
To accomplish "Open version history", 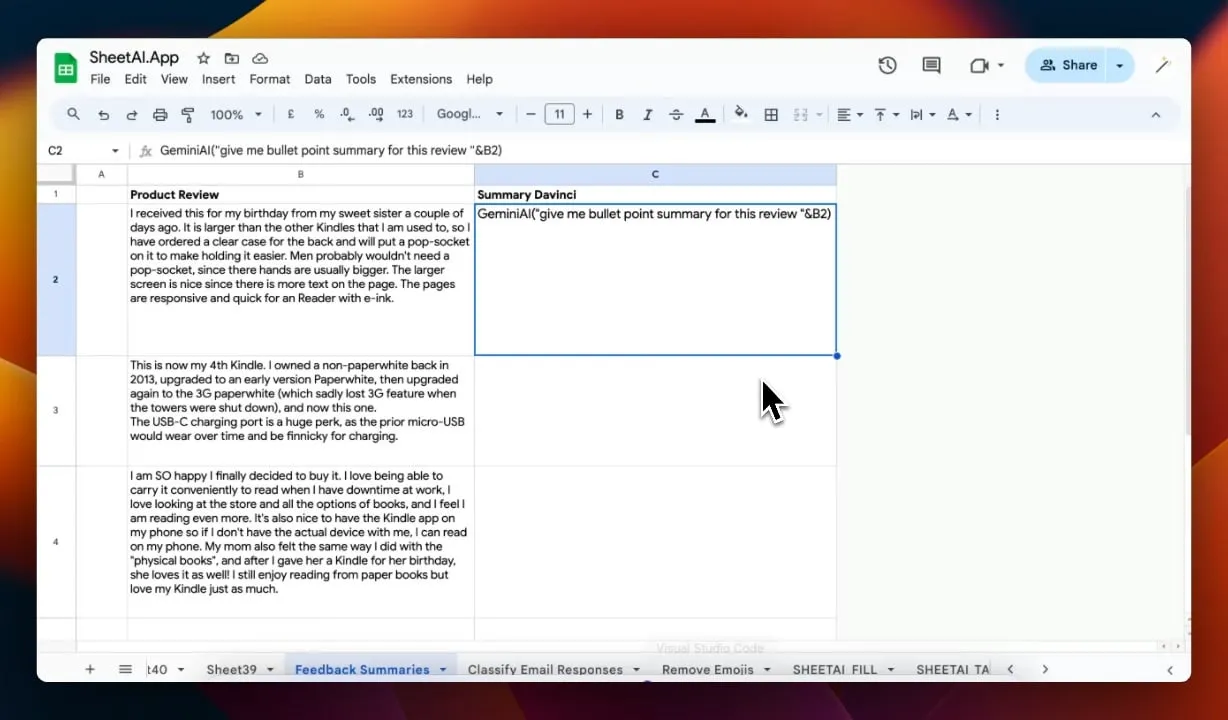I will tap(887, 65).
